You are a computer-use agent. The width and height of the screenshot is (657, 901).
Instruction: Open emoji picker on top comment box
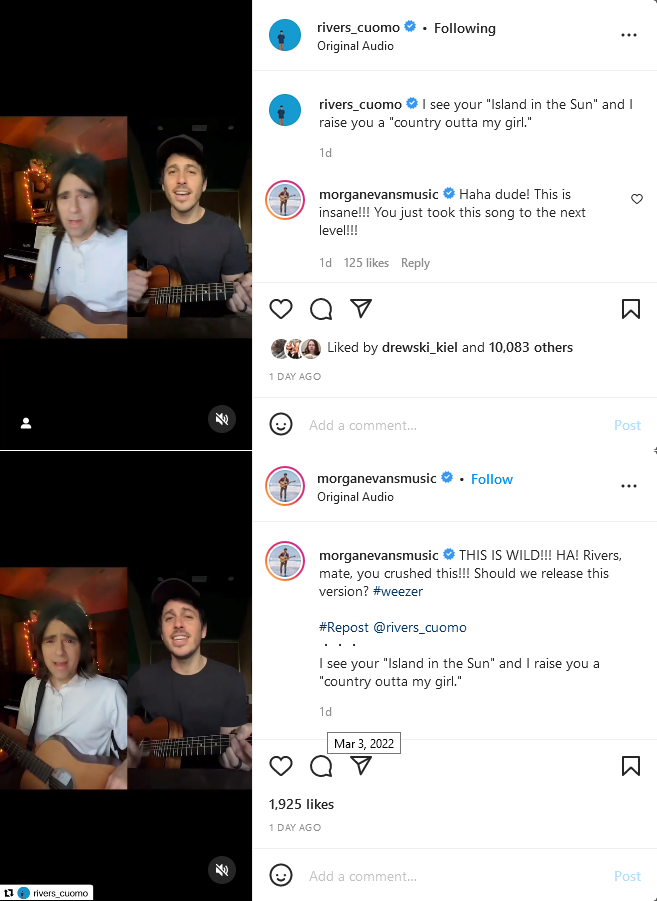tap(282, 425)
